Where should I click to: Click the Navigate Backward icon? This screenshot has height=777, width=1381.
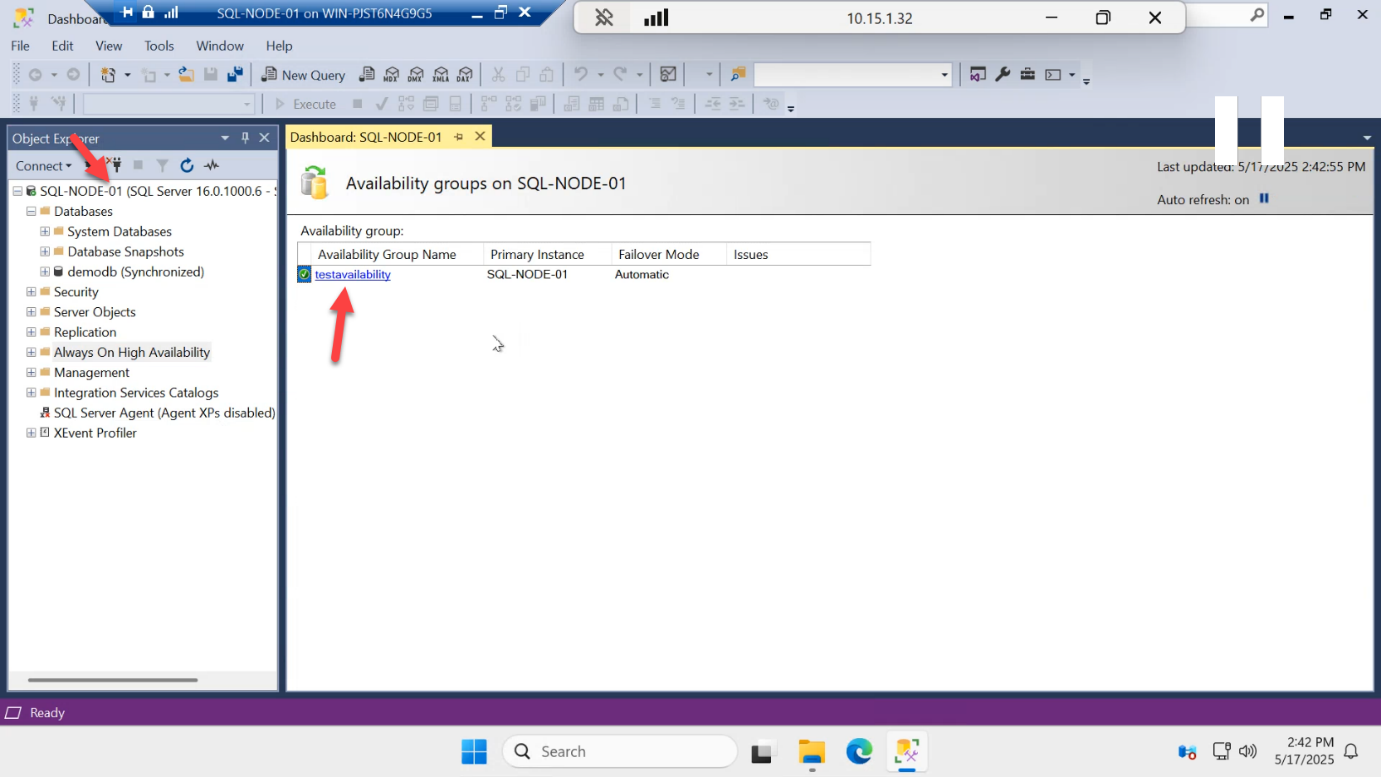tap(35, 75)
